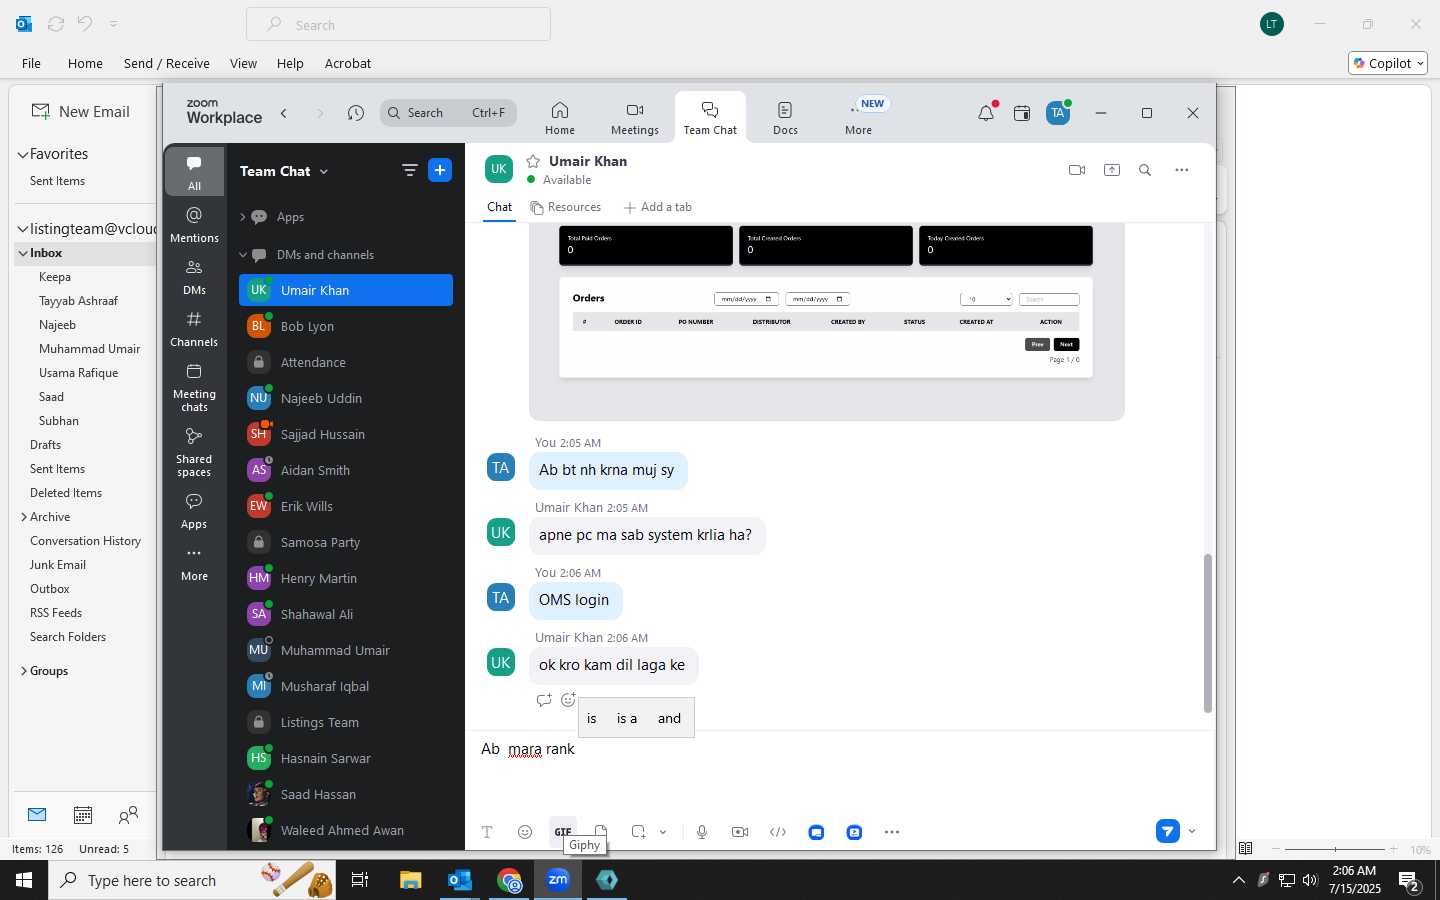Open the Zoom calendar icon

click(1022, 113)
